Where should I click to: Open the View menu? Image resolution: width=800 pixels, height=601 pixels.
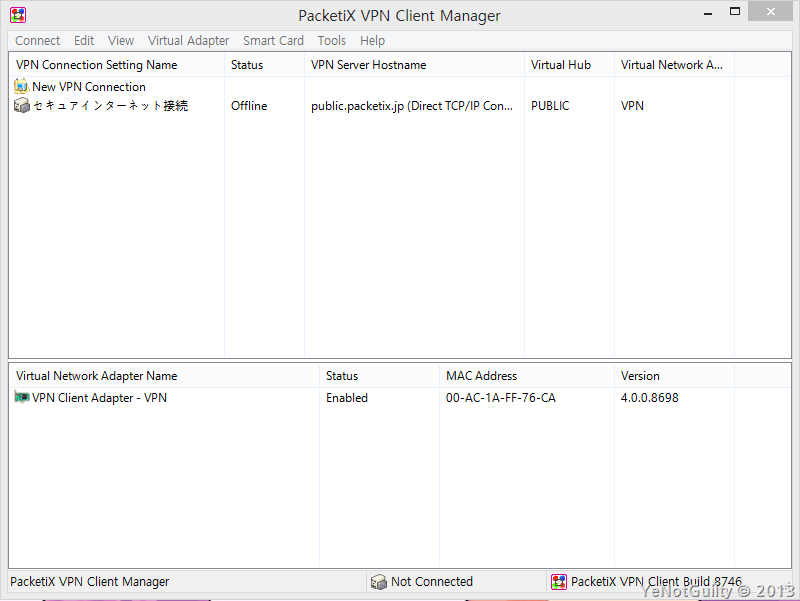(120, 40)
